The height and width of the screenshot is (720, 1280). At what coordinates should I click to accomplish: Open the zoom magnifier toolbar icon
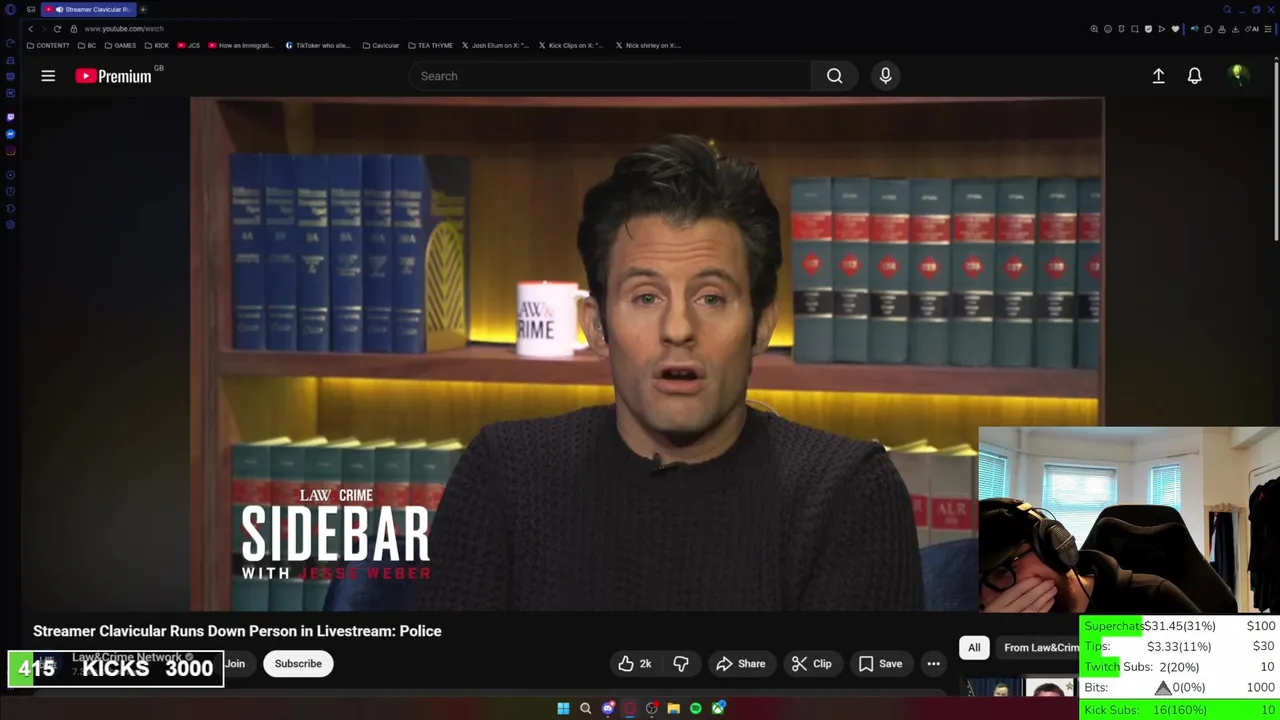(x=1094, y=29)
